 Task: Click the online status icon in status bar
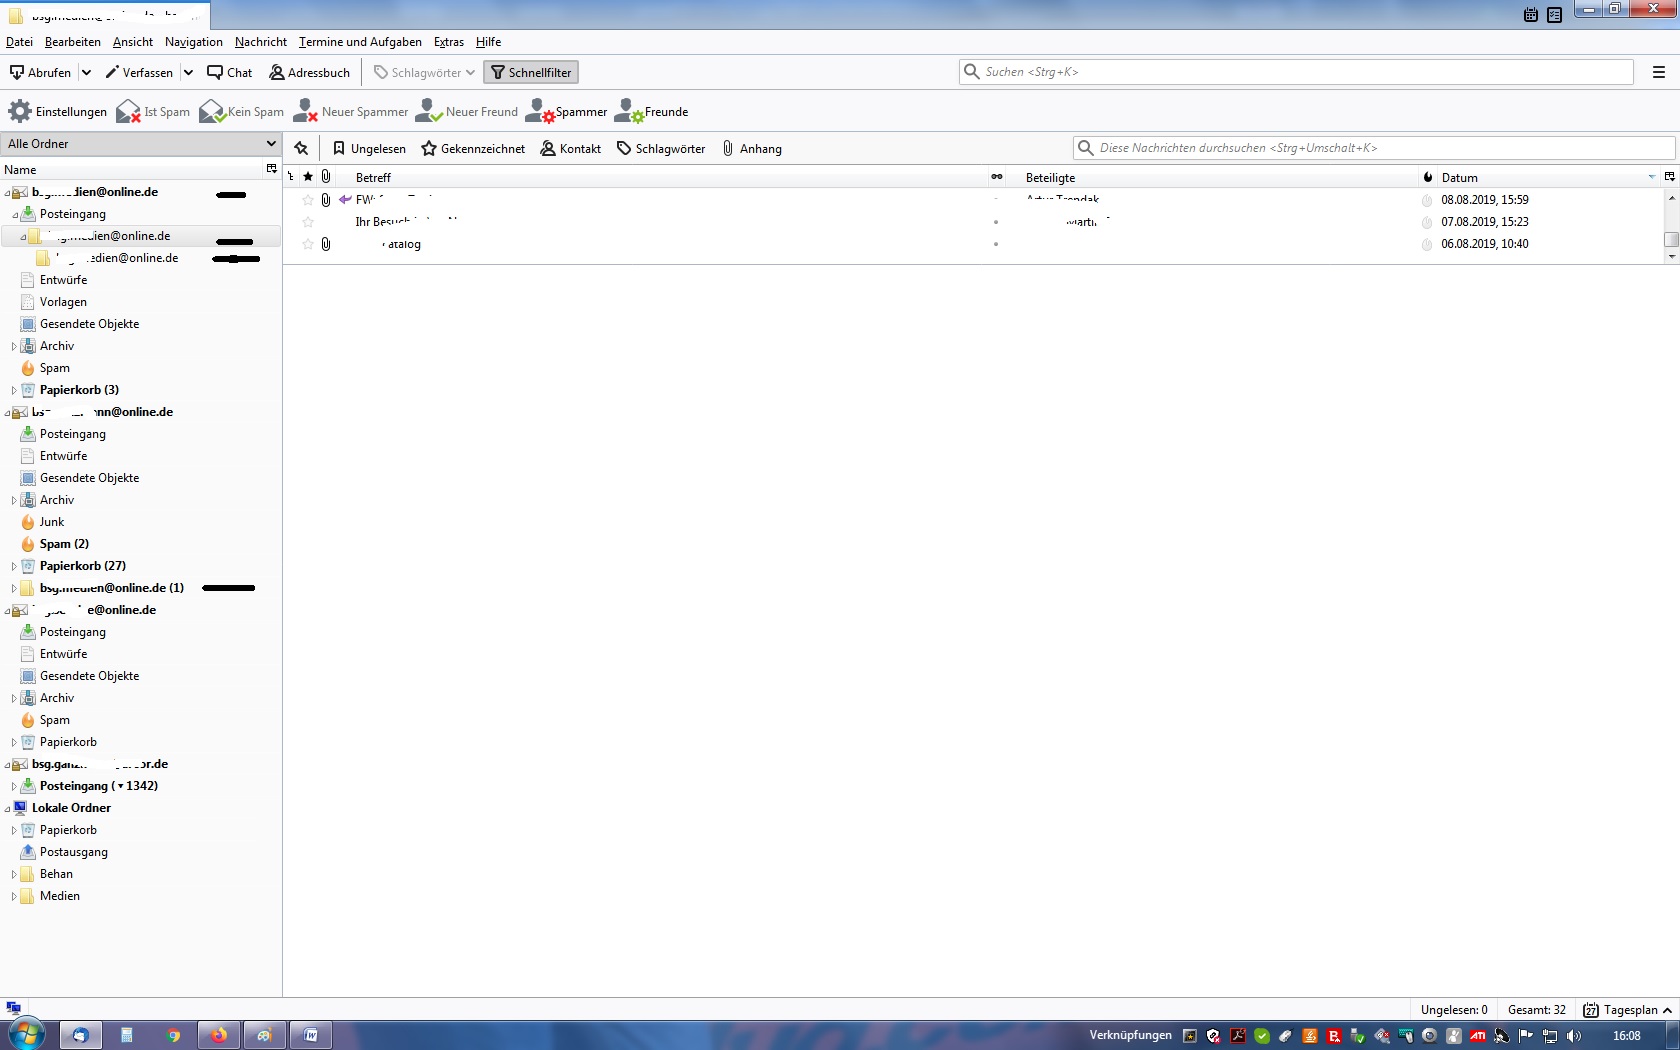(x=14, y=1008)
